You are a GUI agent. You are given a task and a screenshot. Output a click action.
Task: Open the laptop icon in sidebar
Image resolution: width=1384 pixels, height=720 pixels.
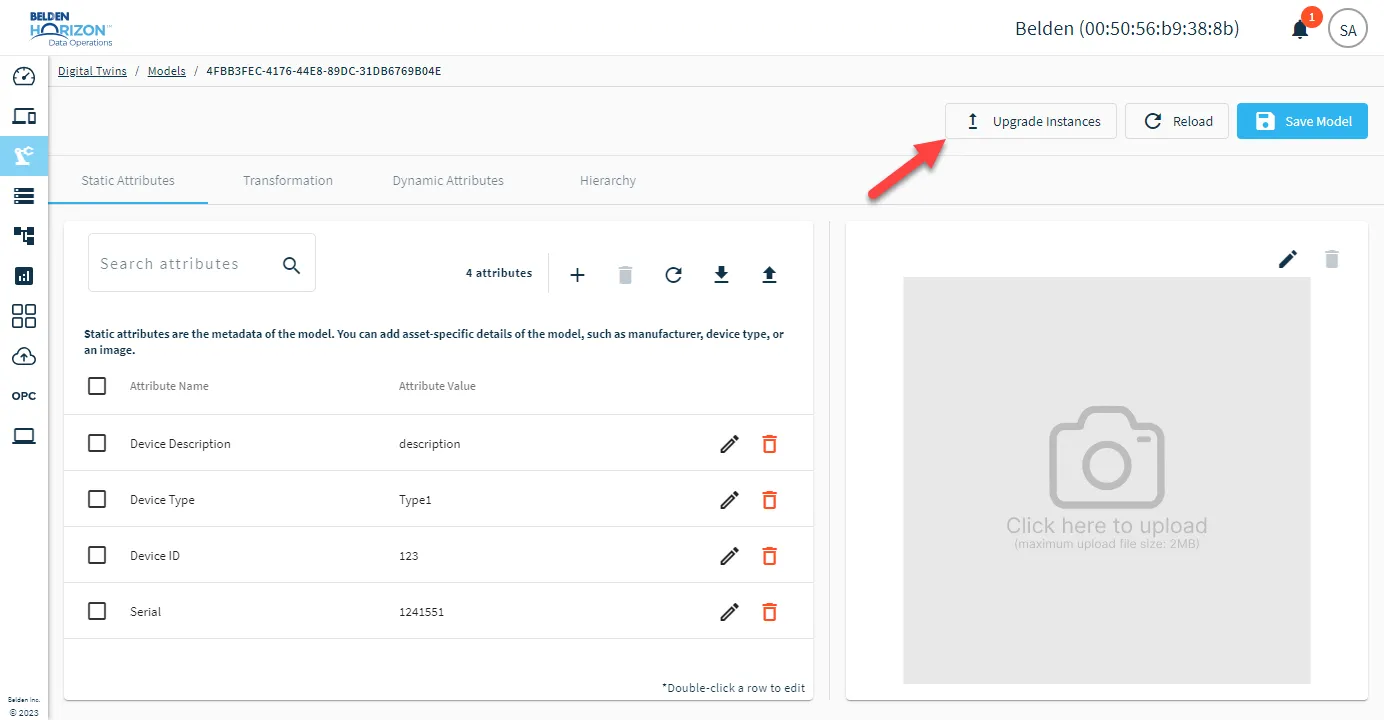tap(24, 436)
